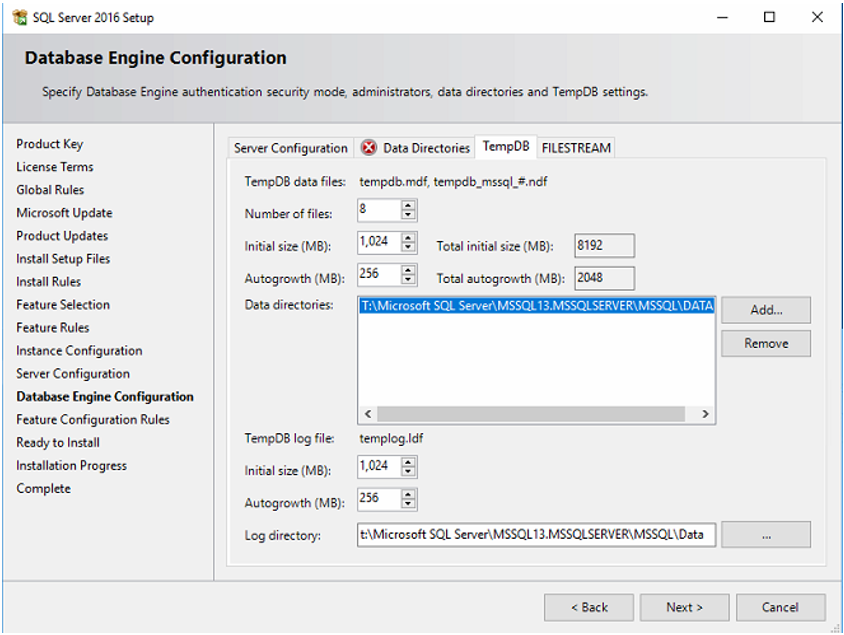Select Product Key step in sidebar
Image resolution: width=844 pixels, height=635 pixels.
point(50,144)
